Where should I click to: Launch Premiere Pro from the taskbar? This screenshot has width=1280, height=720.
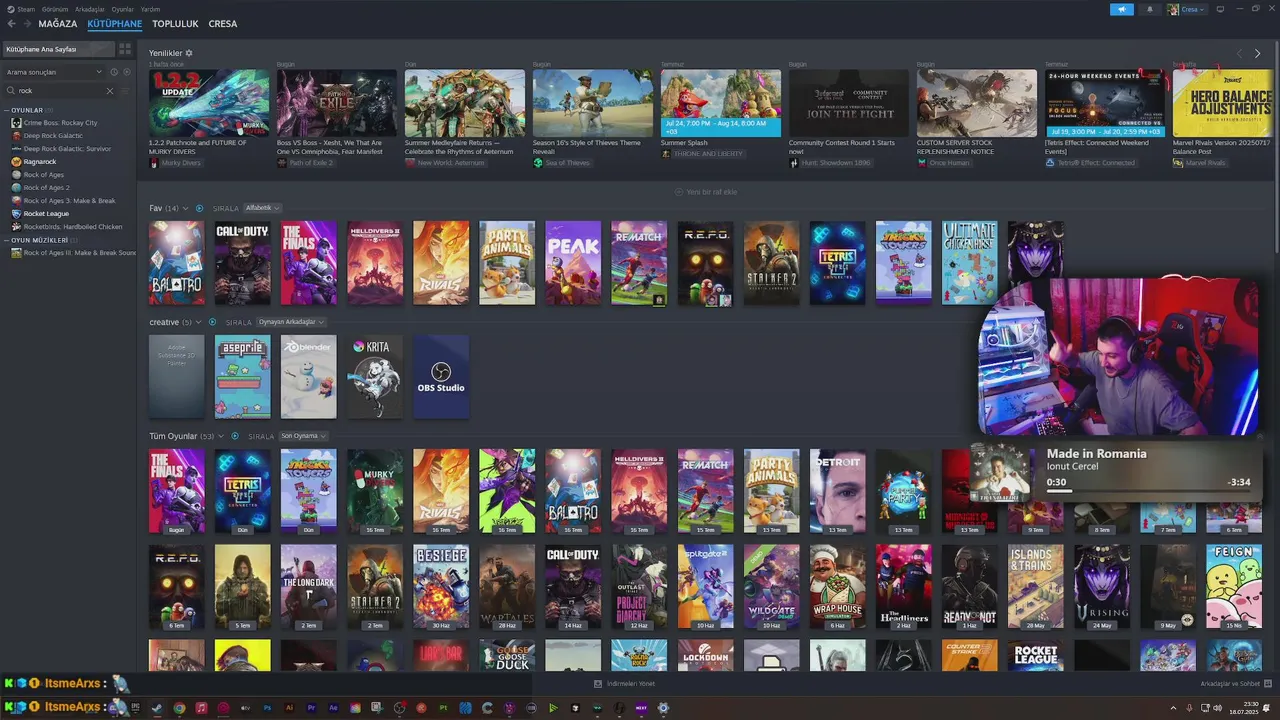(311, 708)
